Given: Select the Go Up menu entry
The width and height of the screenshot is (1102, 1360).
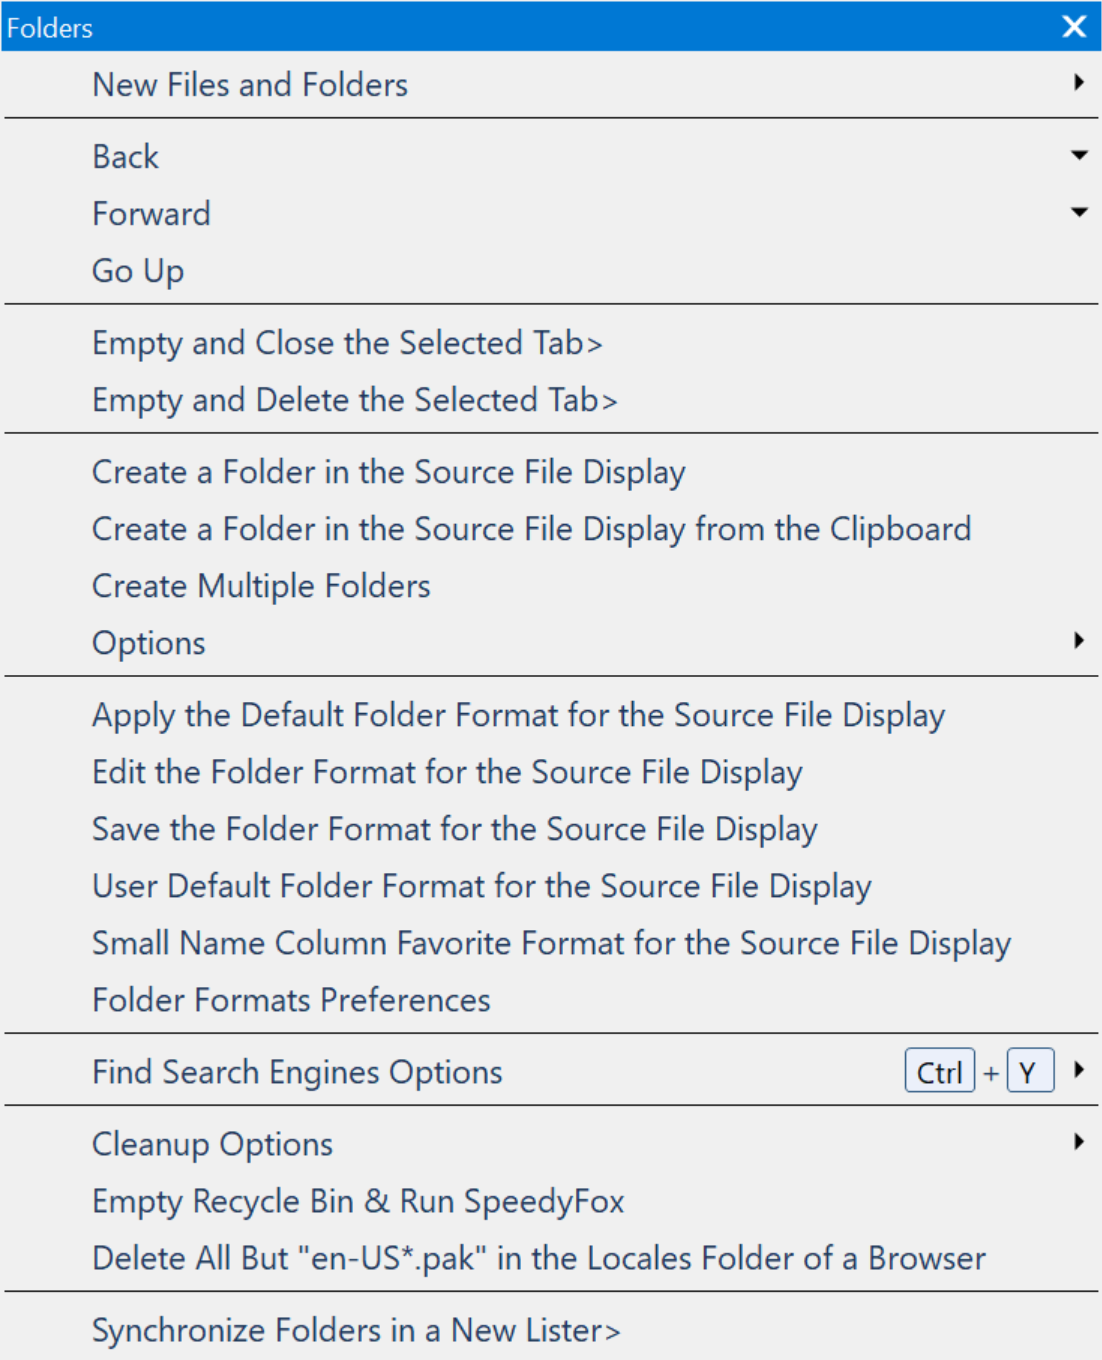Looking at the screenshot, I should (138, 271).
